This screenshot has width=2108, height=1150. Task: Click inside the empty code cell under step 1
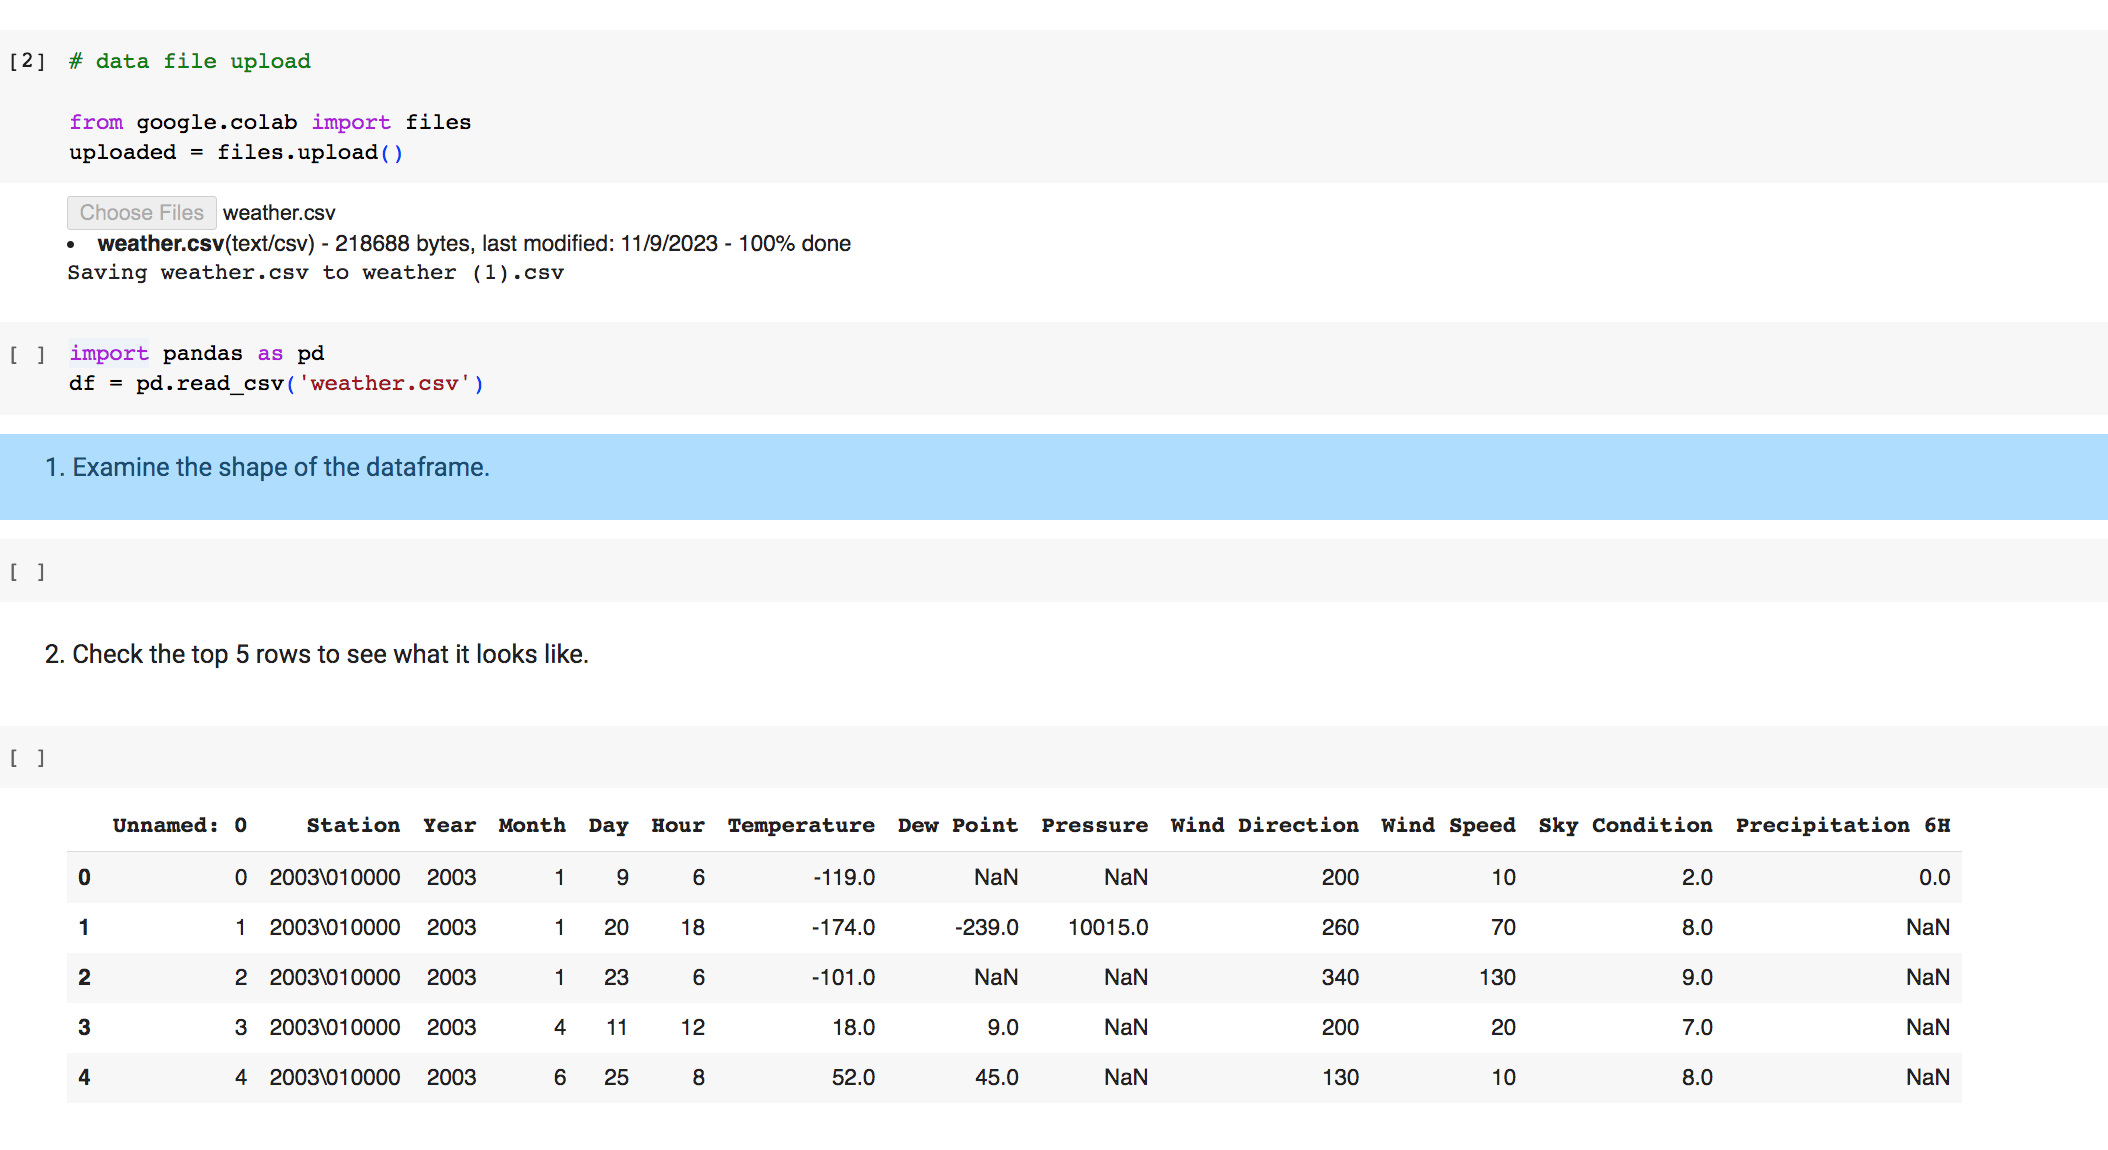pos(1000,572)
